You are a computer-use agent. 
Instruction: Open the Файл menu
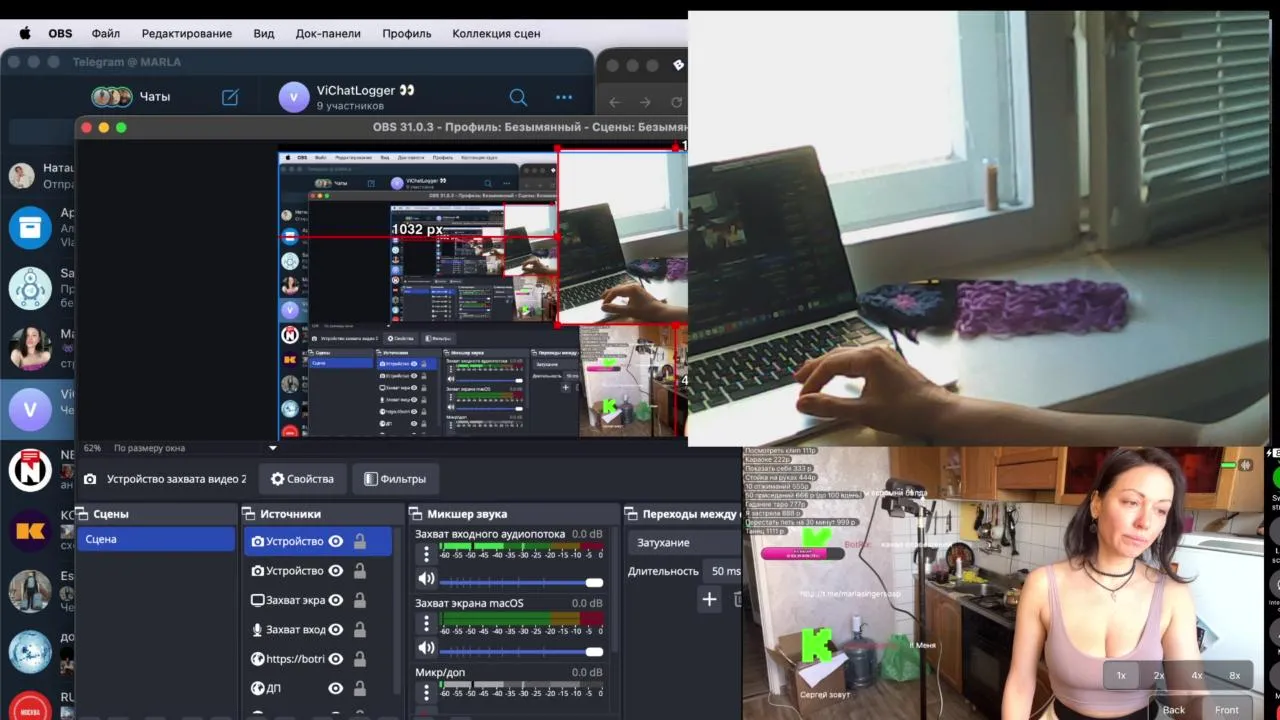[106, 33]
